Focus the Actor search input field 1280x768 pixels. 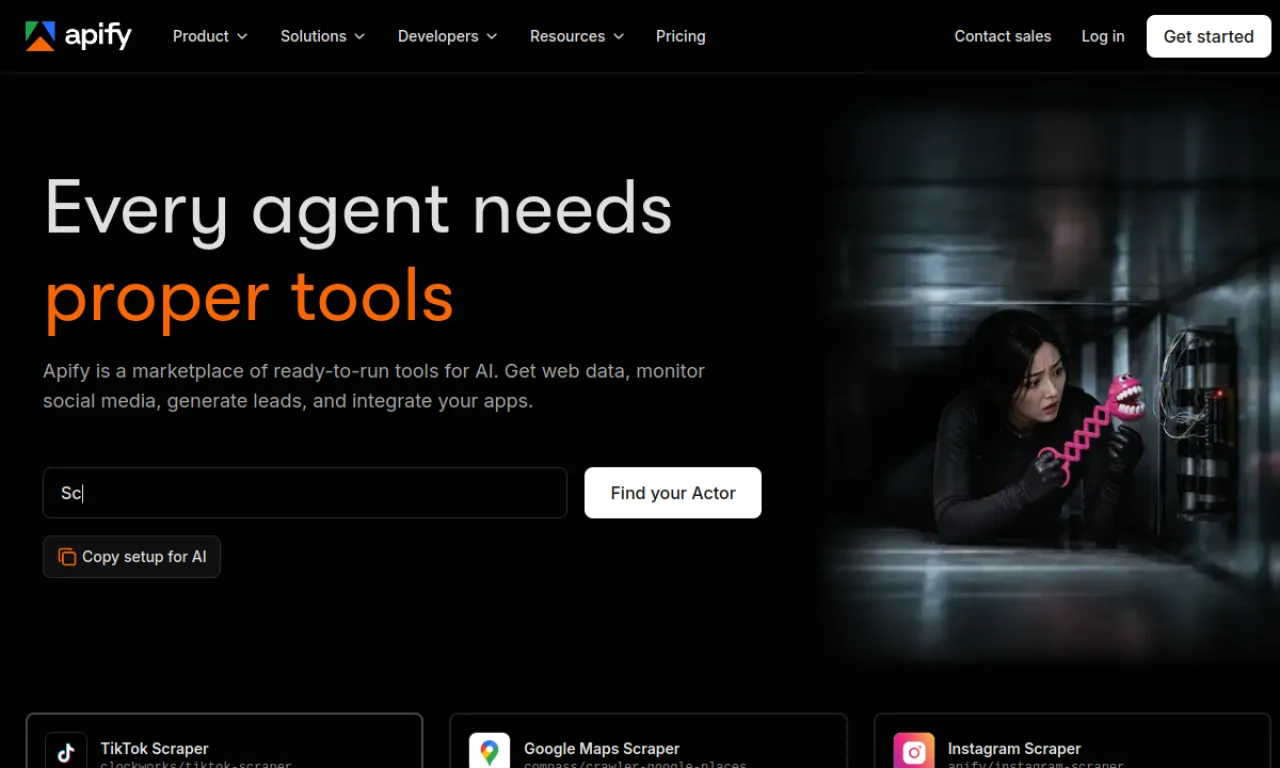click(x=305, y=493)
